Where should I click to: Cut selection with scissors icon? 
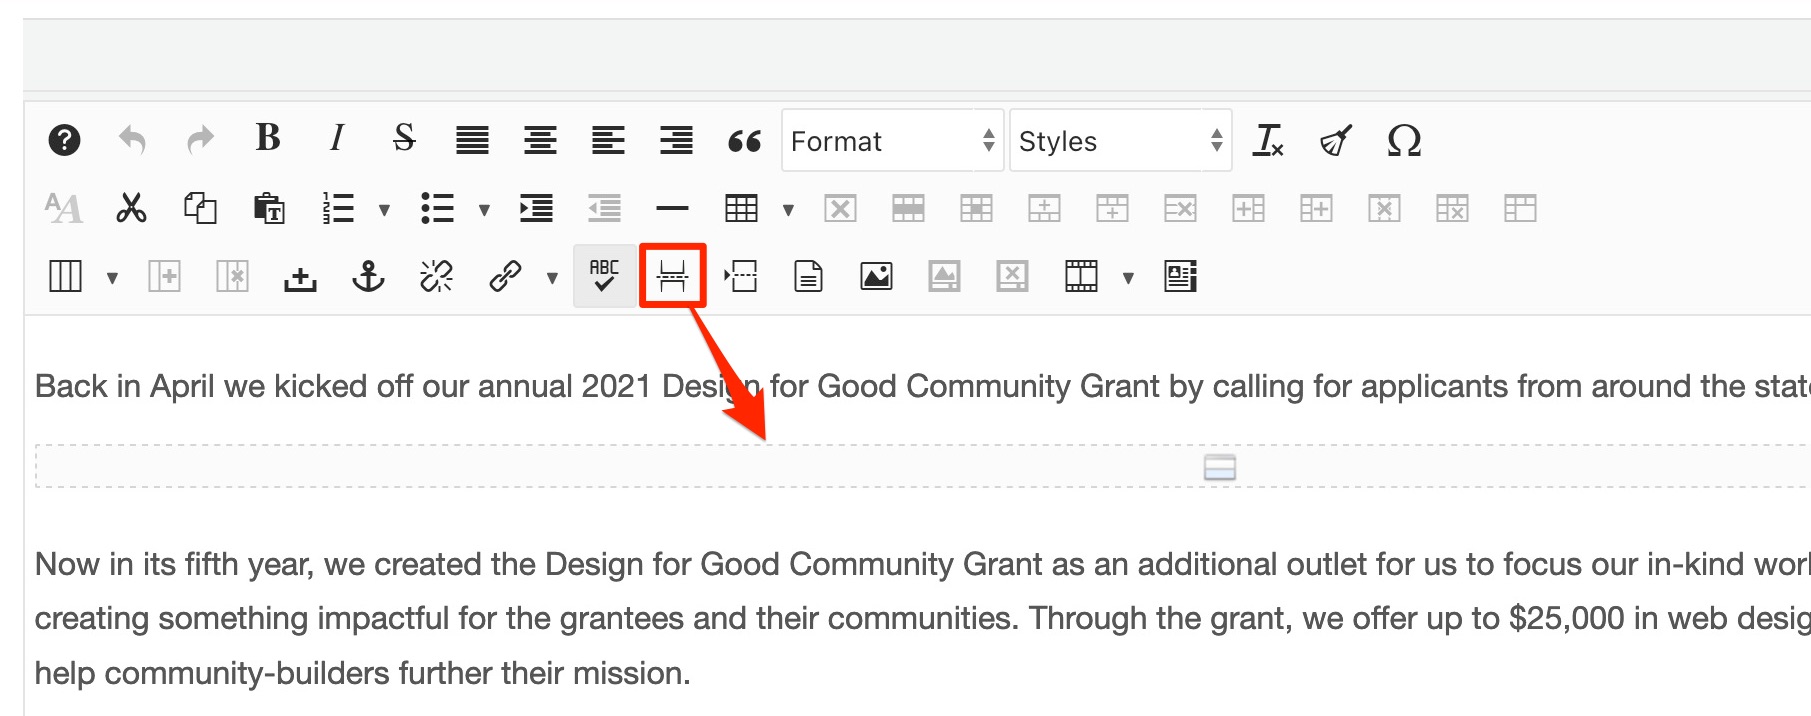point(132,208)
